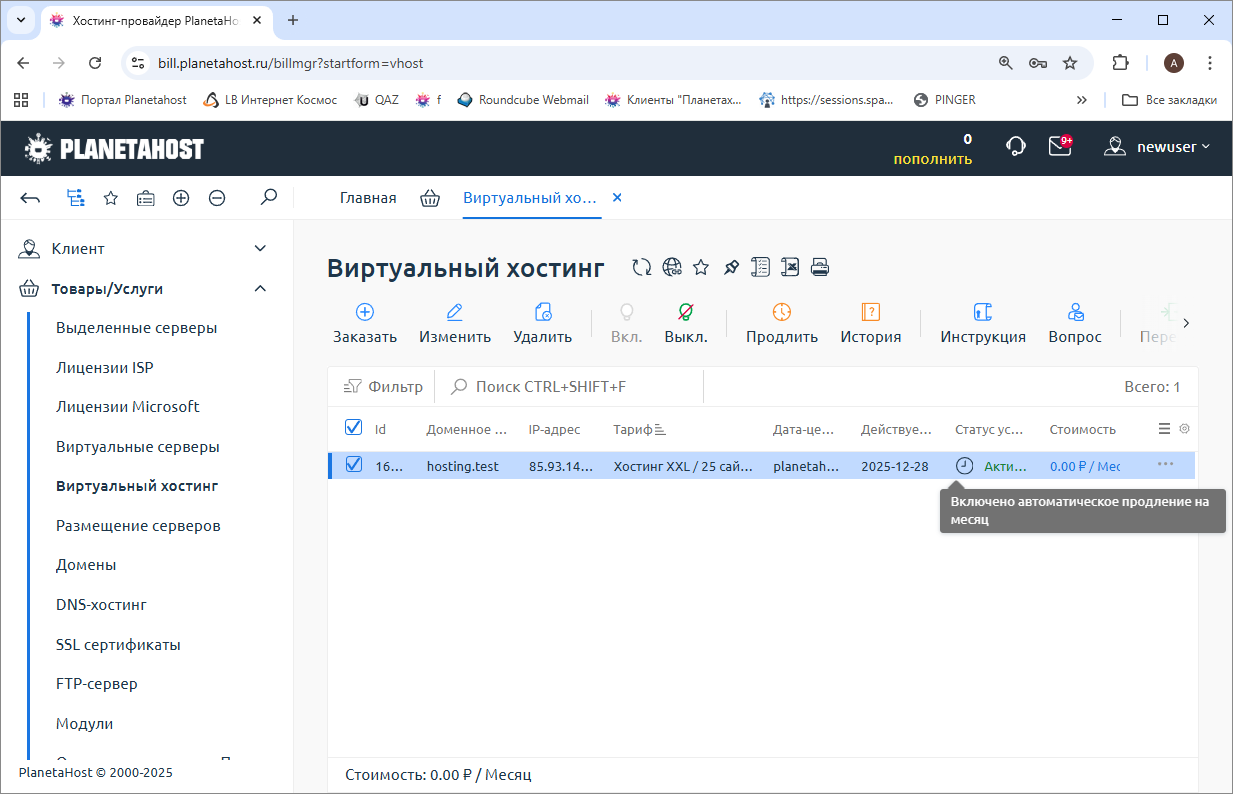The image size is (1233, 794).
Task: Open the support headset icon in header
Action: click(x=1015, y=147)
